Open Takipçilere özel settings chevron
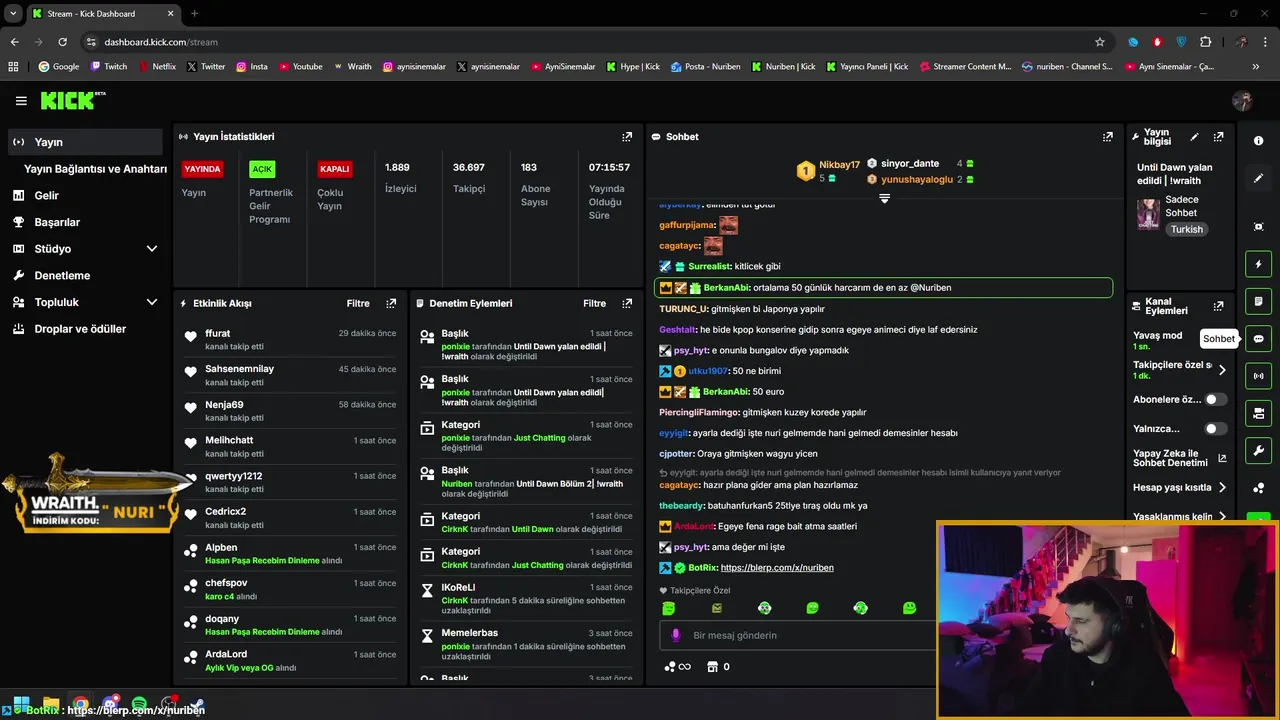Viewport: 1280px width, 720px height. [1222, 370]
